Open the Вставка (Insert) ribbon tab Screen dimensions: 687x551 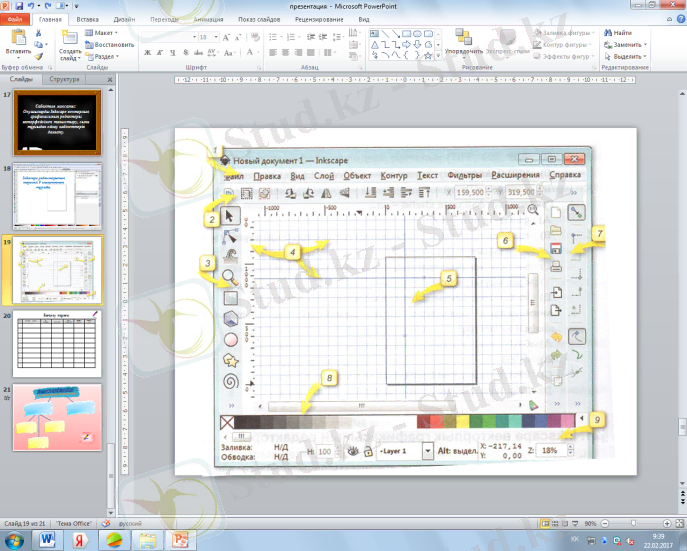click(87, 19)
